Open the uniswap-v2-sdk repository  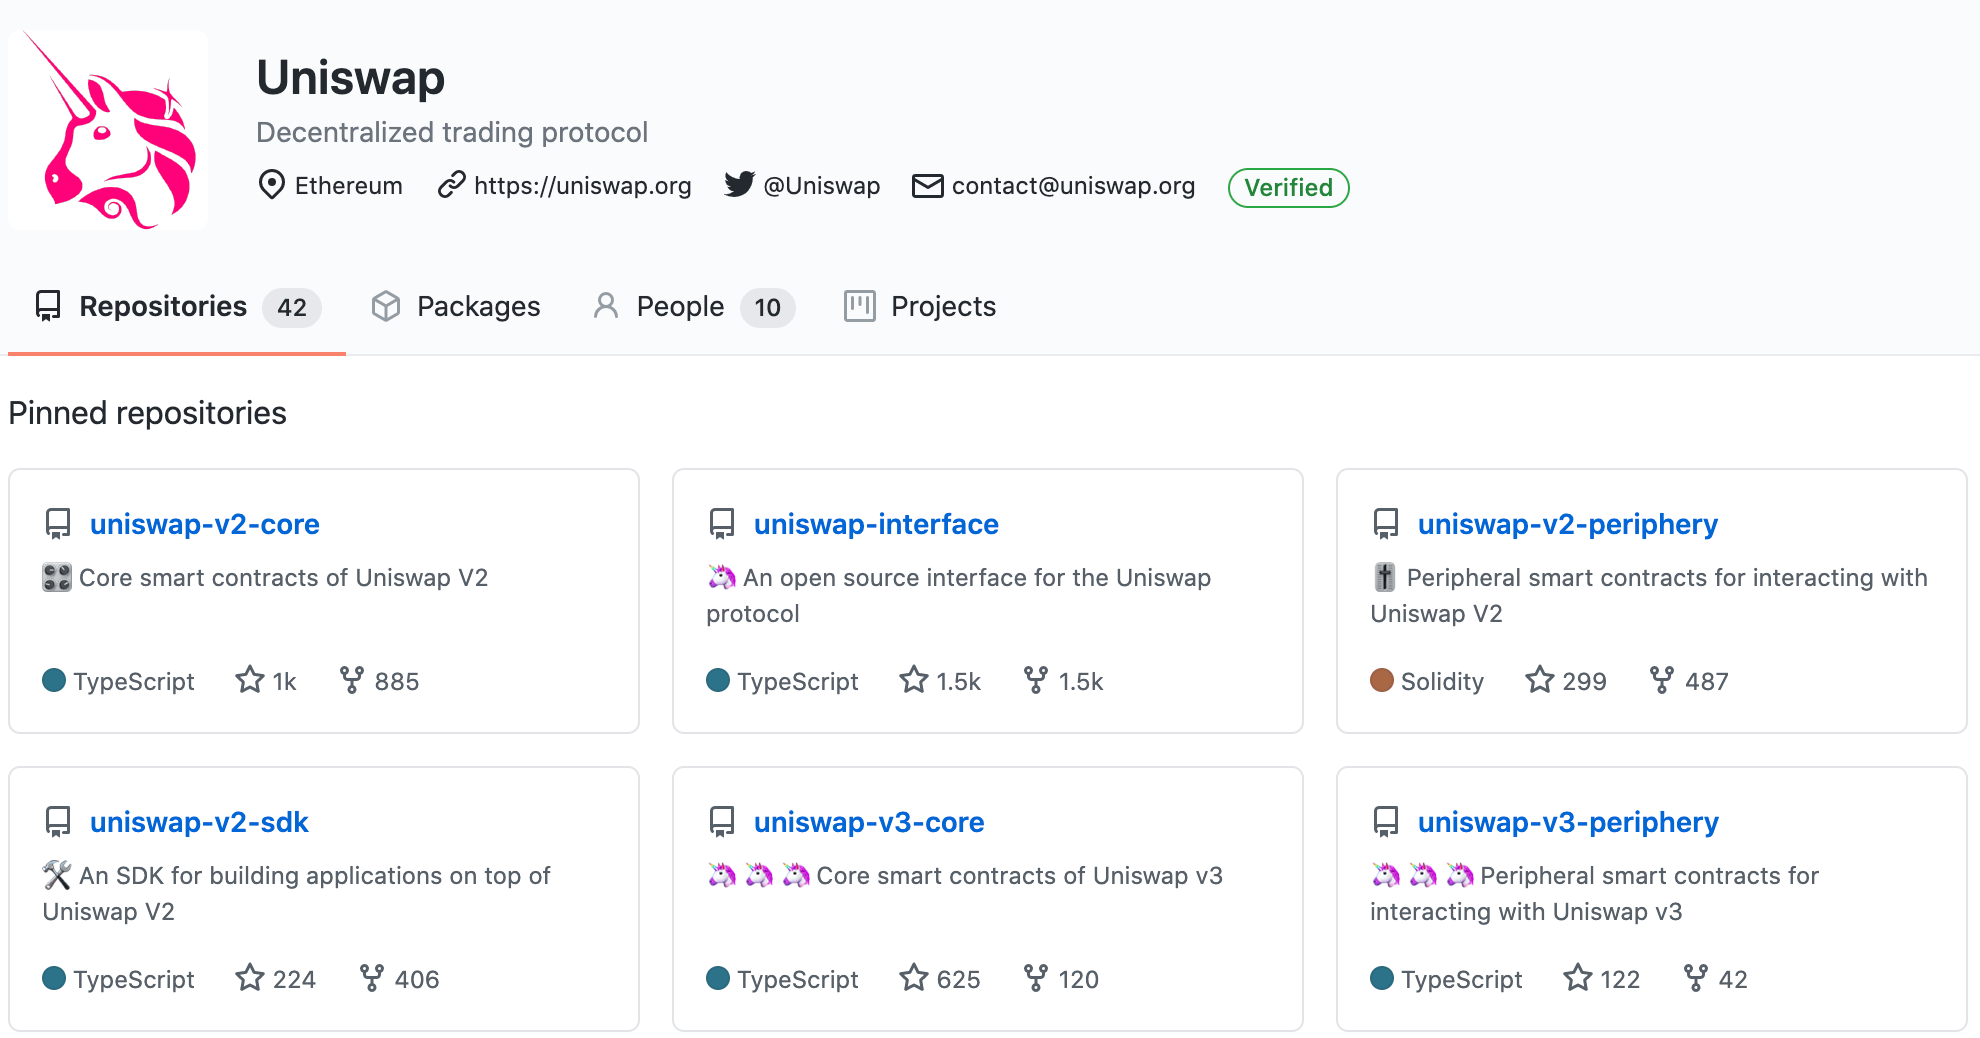(199, 822)
